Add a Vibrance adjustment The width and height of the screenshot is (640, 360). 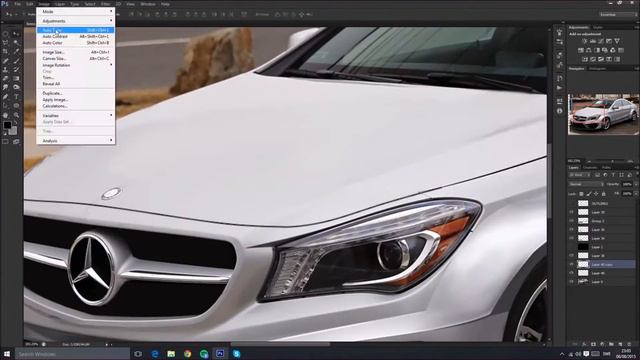[617, 41]
